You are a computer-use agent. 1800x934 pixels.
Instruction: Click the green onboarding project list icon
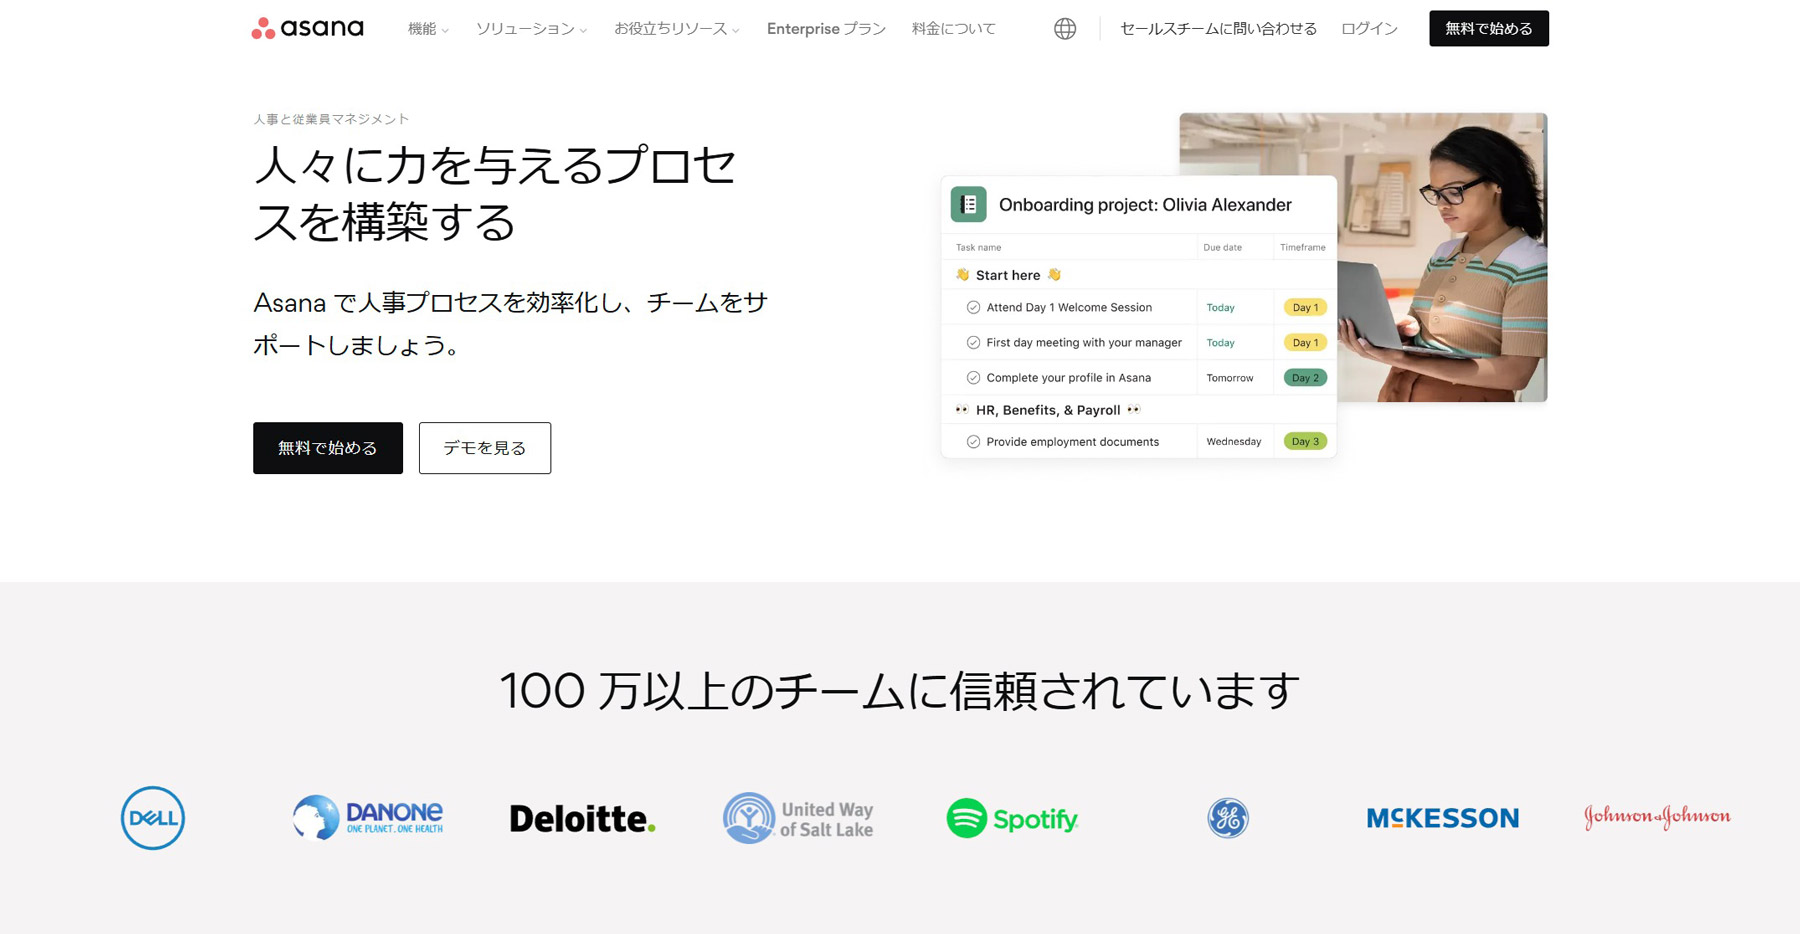pos(968,204)
